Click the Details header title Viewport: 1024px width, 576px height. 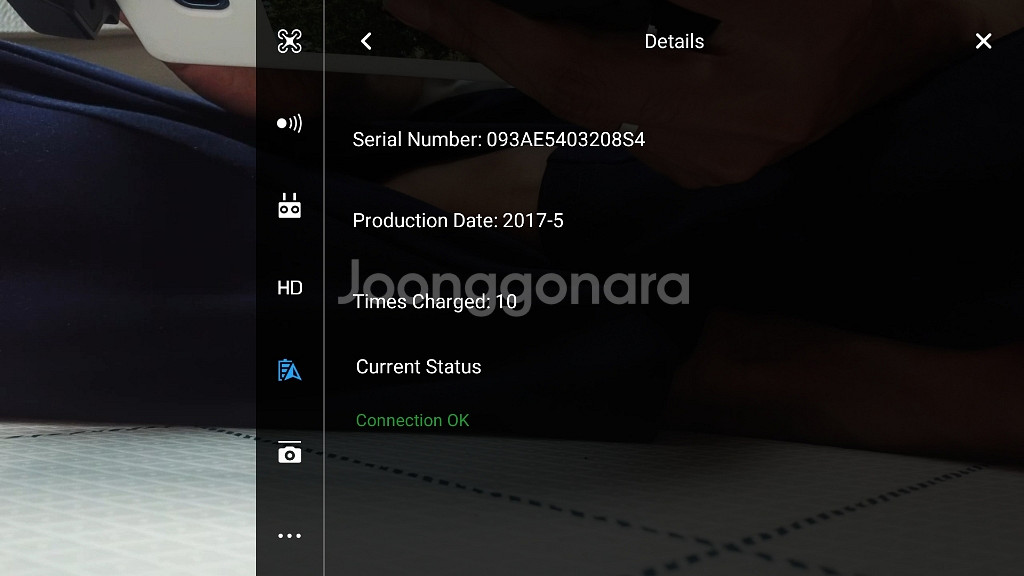674,41
